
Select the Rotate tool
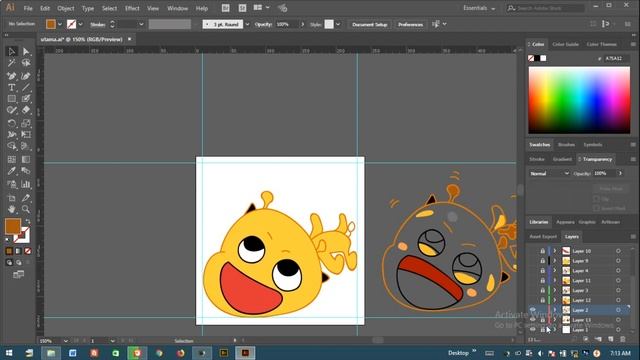pyautogui.click(x=11, y=123)
